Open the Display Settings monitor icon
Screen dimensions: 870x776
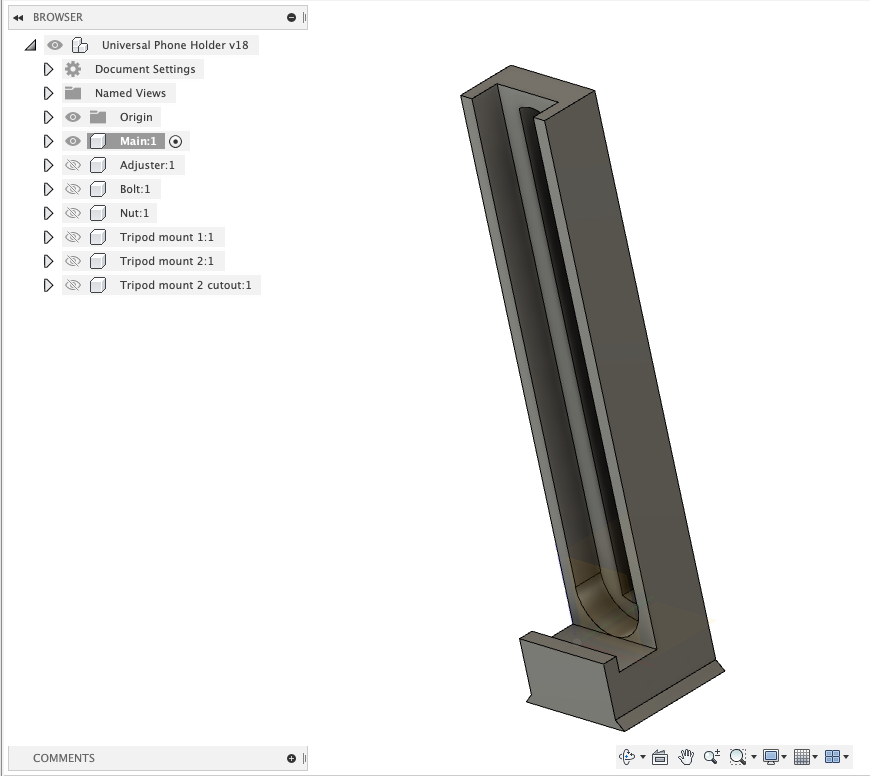(x=771, y=757)
